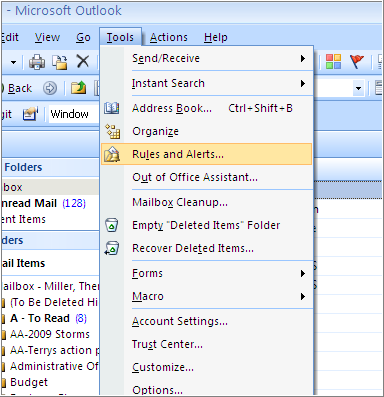This screenshot has width=384, height=397.
Task: Click the Favorite Folders header
Action: (x=50, y=167)
